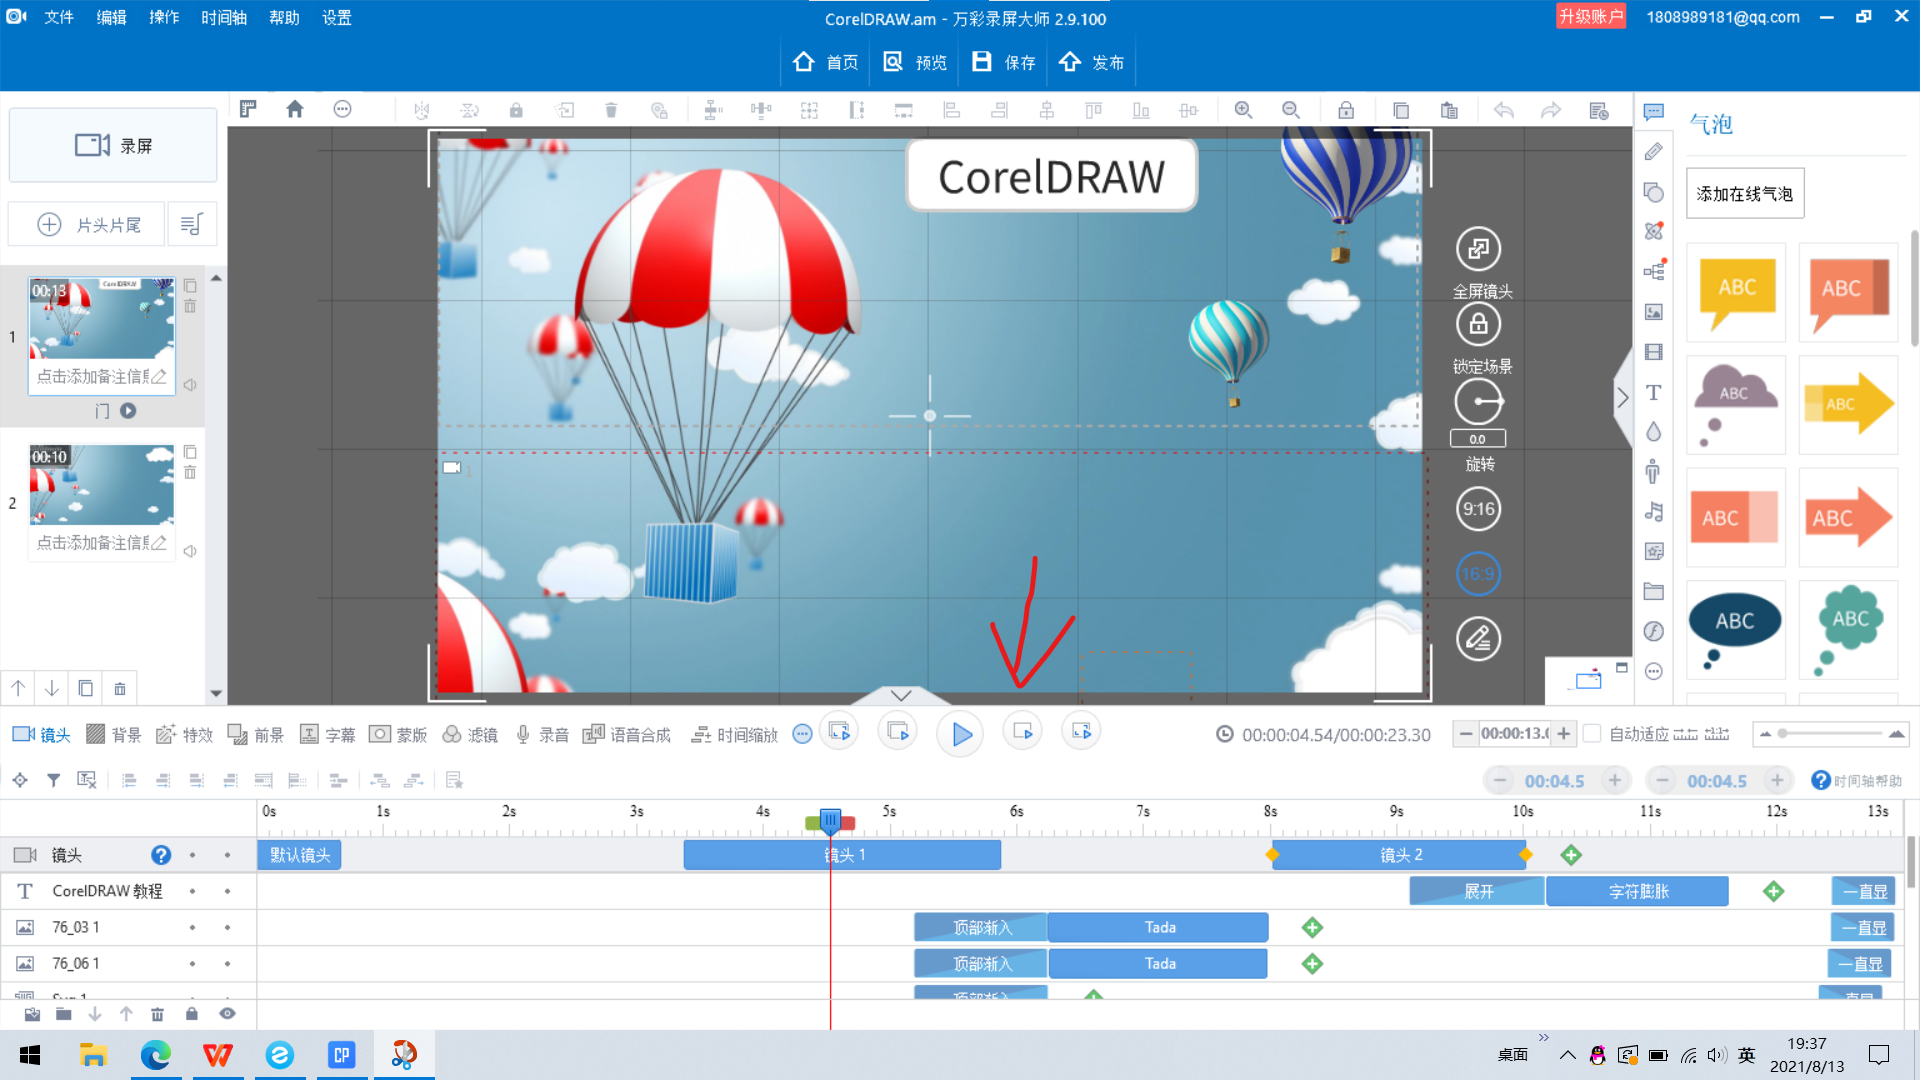
Task: Open the 时间轴 menu
Action: pos(223,17)
